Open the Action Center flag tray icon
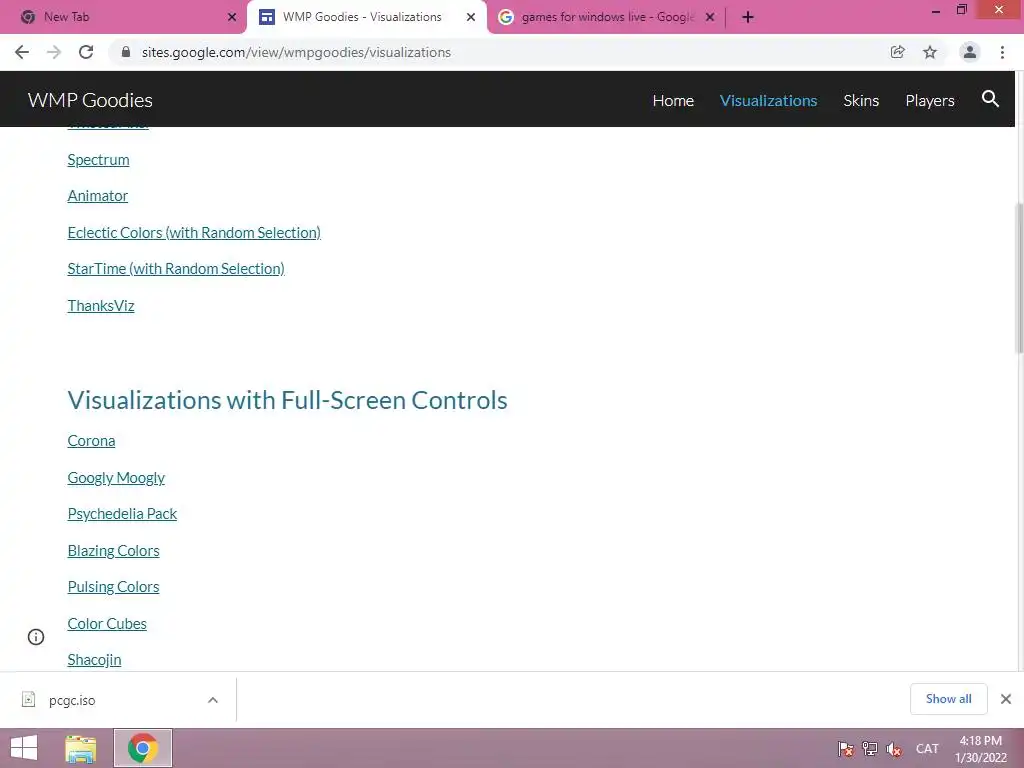Viewport: 1024px width, 768px height. [x=846, y=749]
